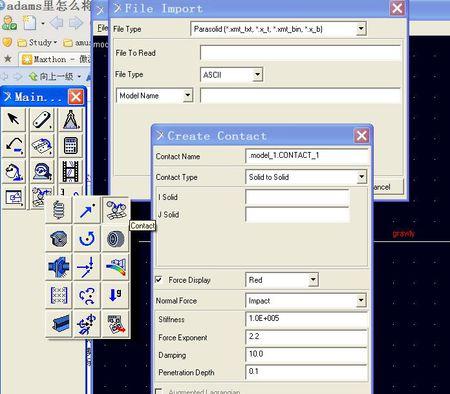This screenshot has width=450, height=394.
Task: Expand the Study bookmarks folder
Action: click(x=37, y=43)
